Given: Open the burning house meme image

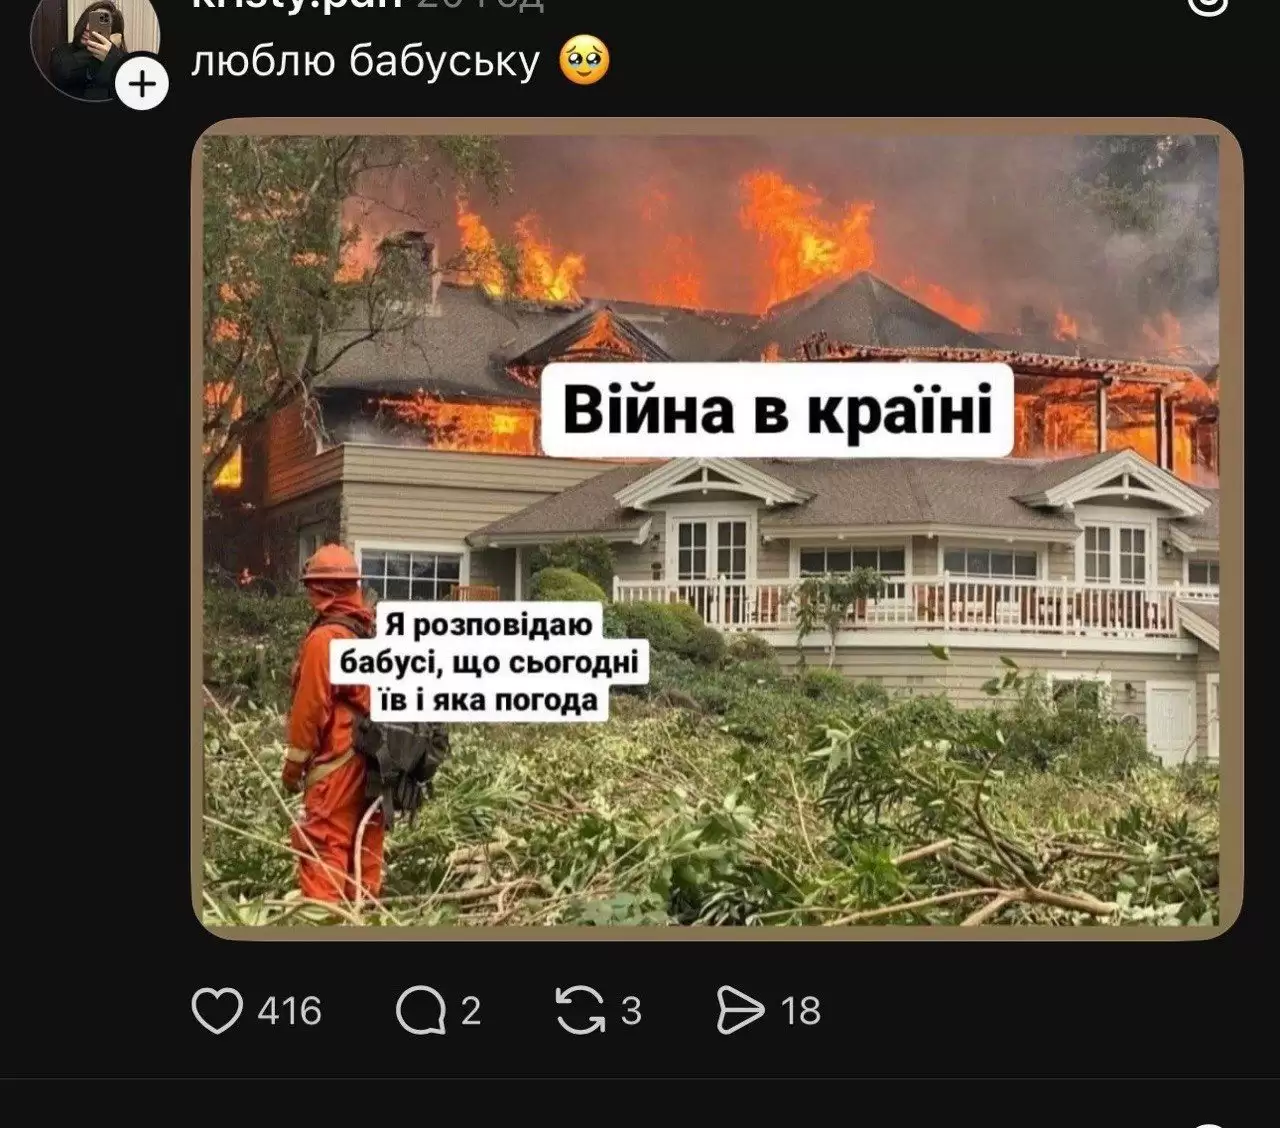Looking at the screenshot, I should coord(717,529).
